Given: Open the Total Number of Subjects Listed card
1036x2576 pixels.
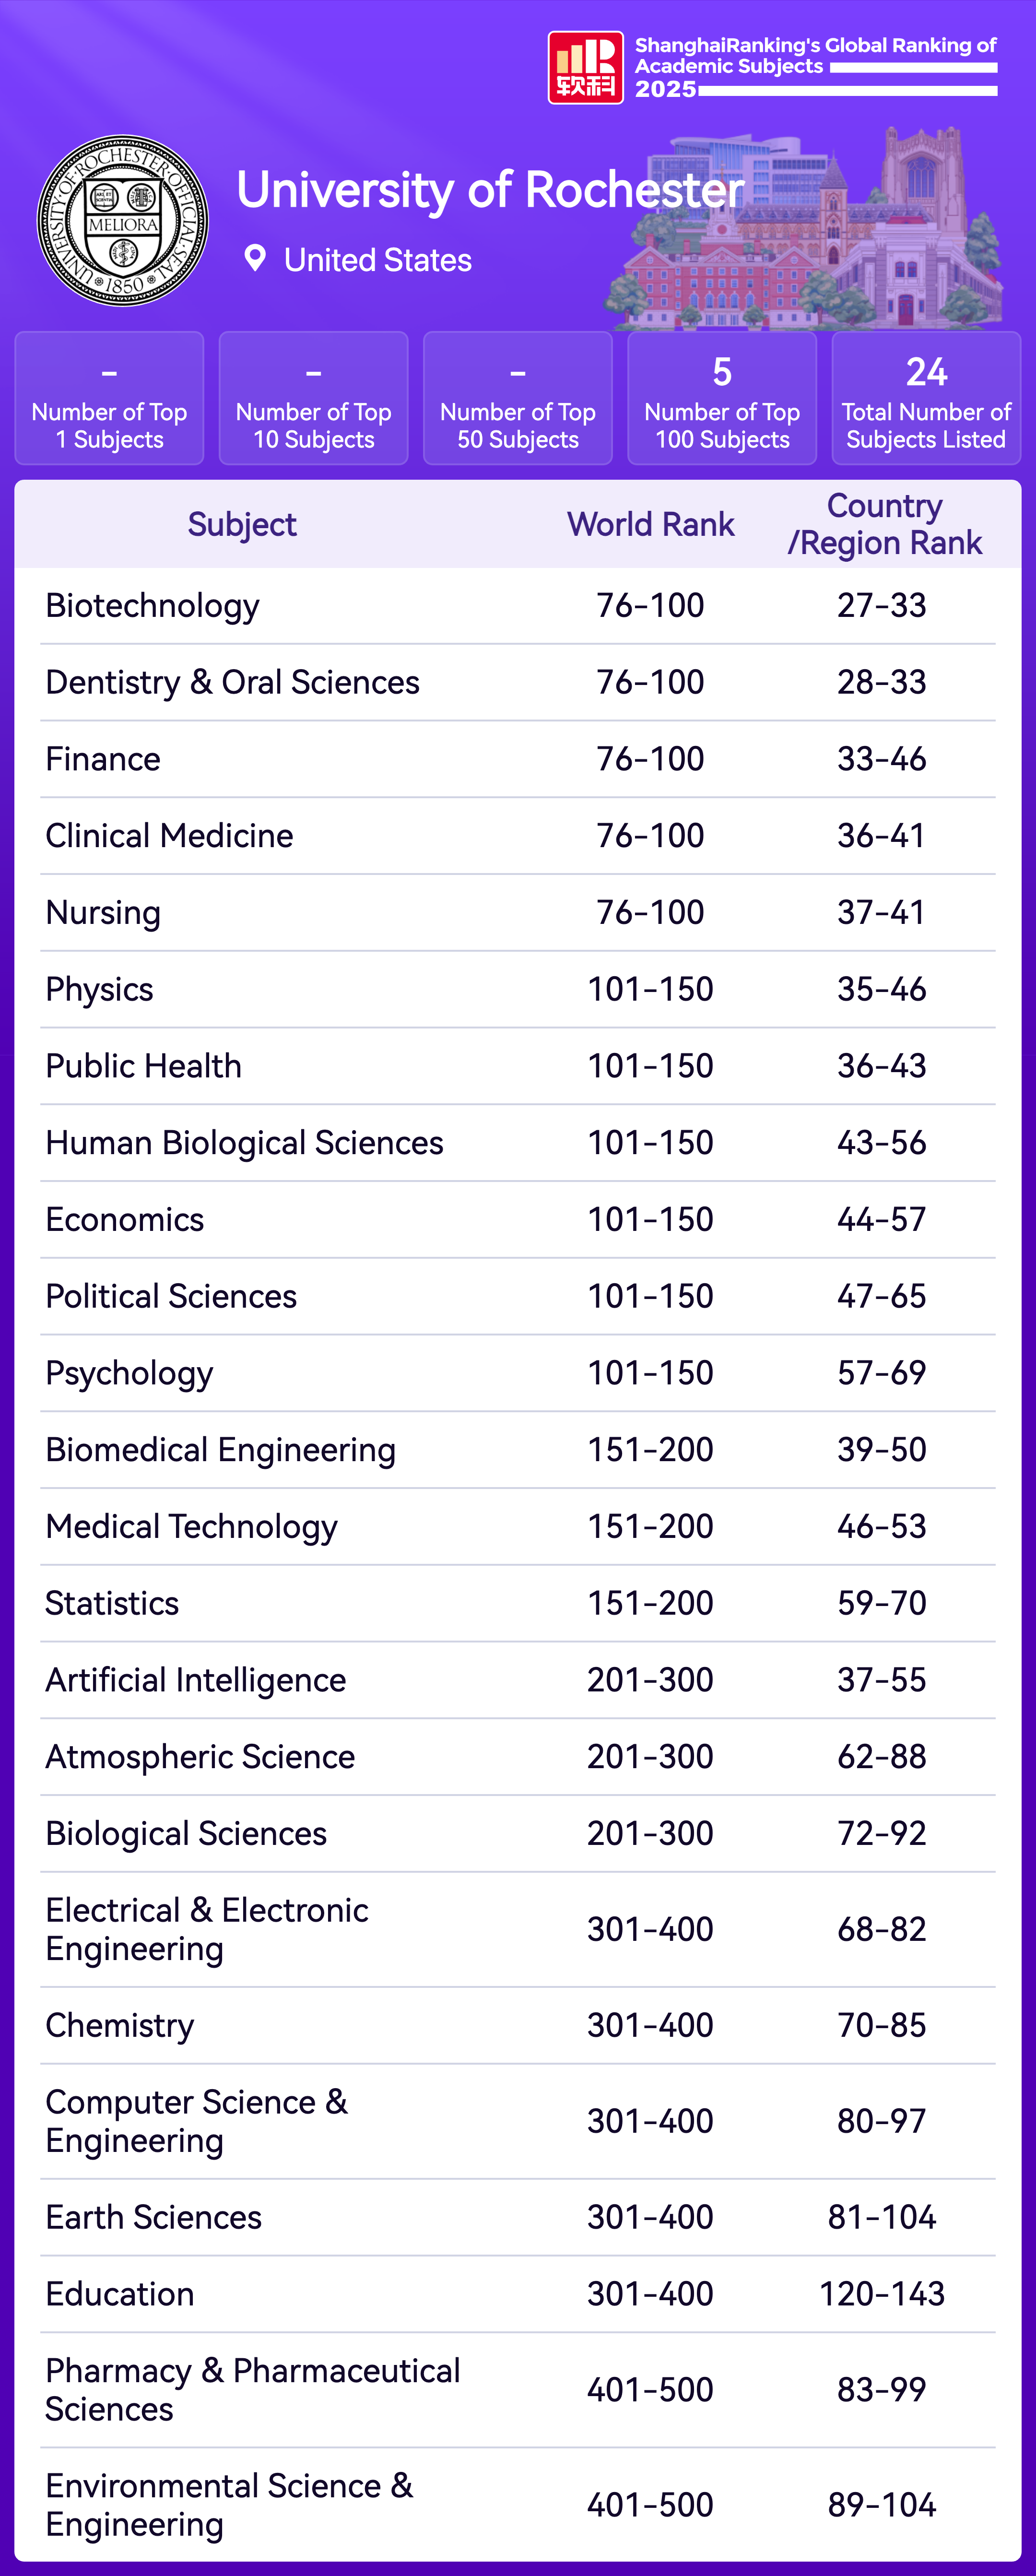Looking at the screenshot, I should tap(925, 399).
